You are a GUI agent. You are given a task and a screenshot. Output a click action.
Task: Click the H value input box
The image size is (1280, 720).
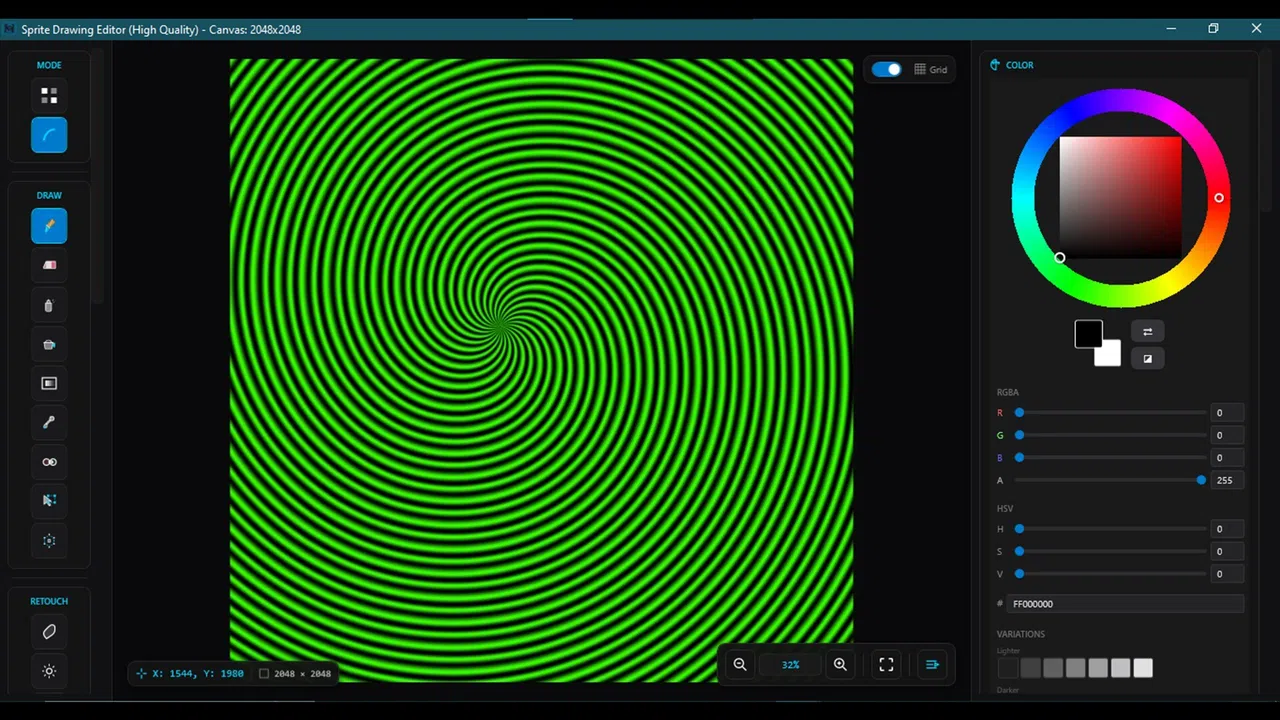[1228, 528]
